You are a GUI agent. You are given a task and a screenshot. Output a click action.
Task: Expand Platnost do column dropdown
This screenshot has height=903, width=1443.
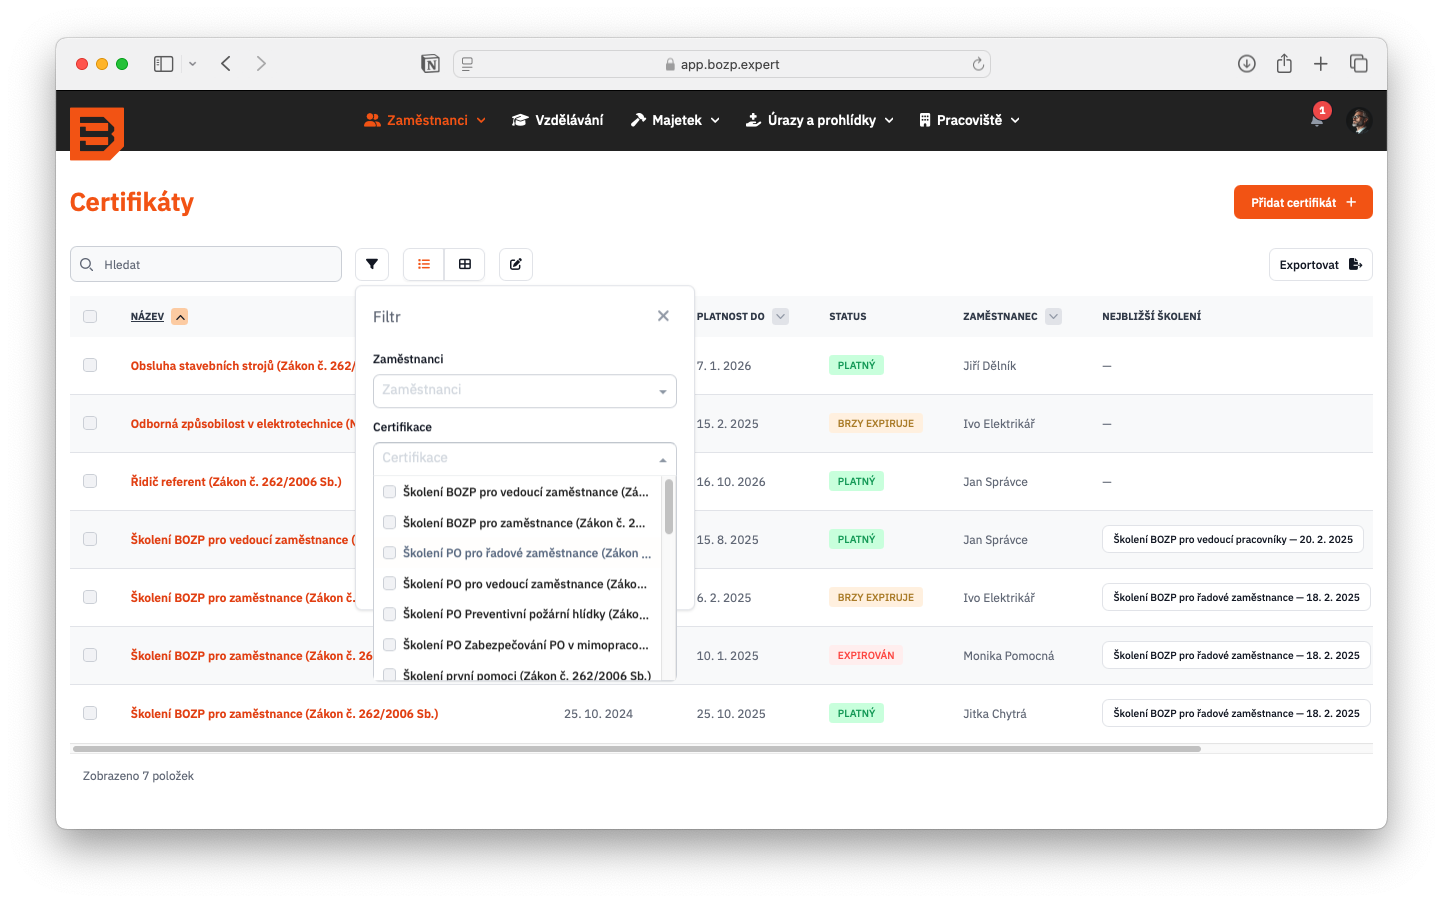781,317
